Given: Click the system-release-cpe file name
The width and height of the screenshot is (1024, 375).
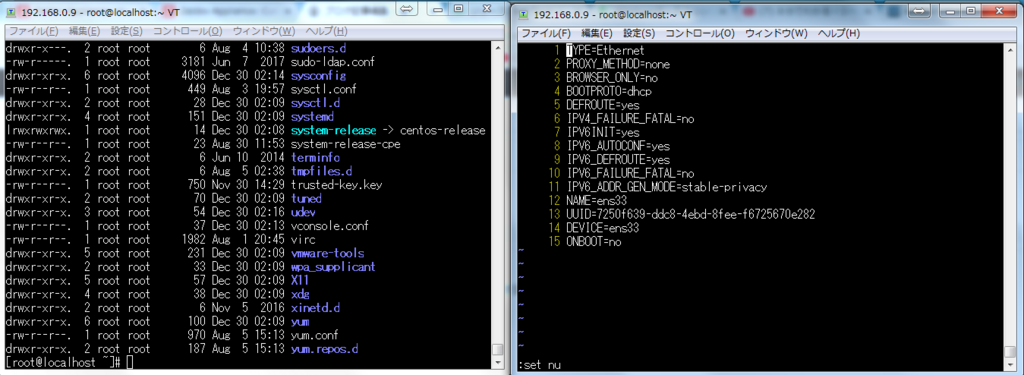Looking at the screenshot, I should pyautogui.click(x=345, y=144).
